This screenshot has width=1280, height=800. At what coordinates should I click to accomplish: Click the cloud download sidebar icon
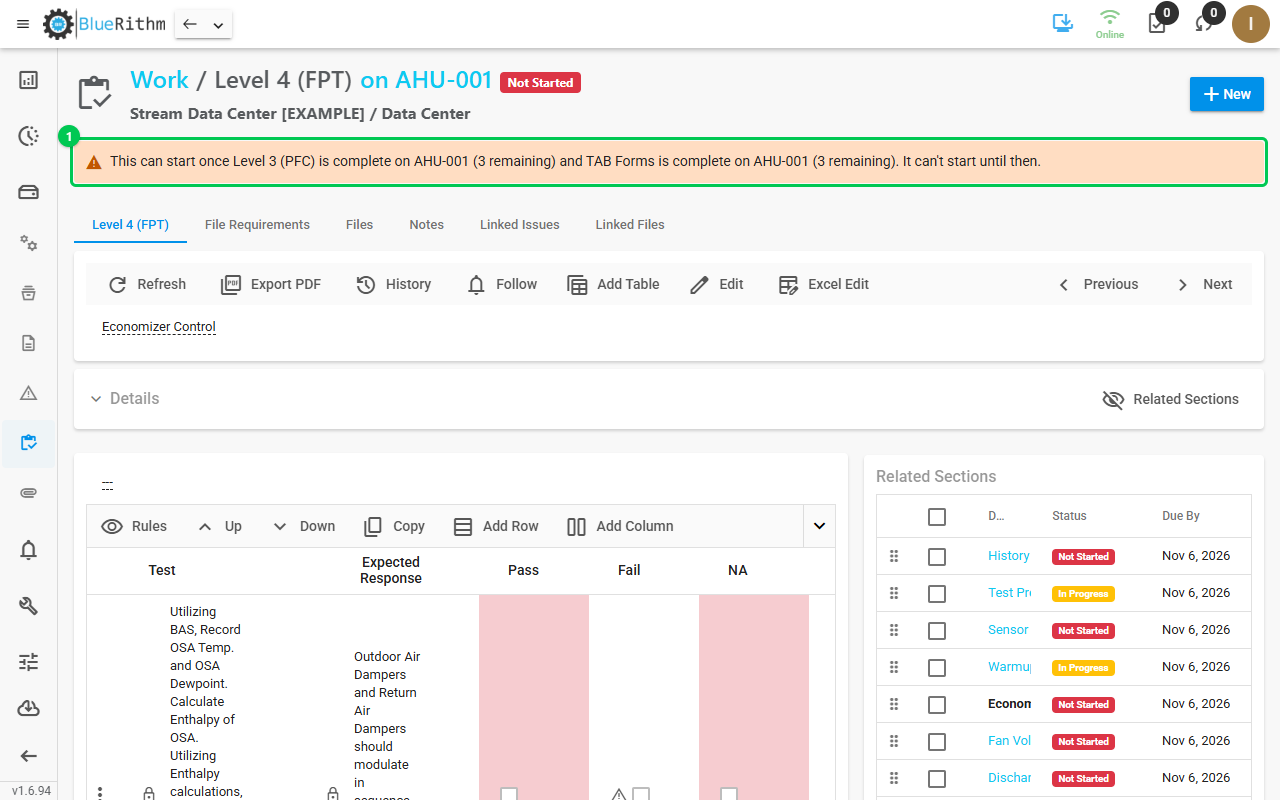click(x=29, y=709)
